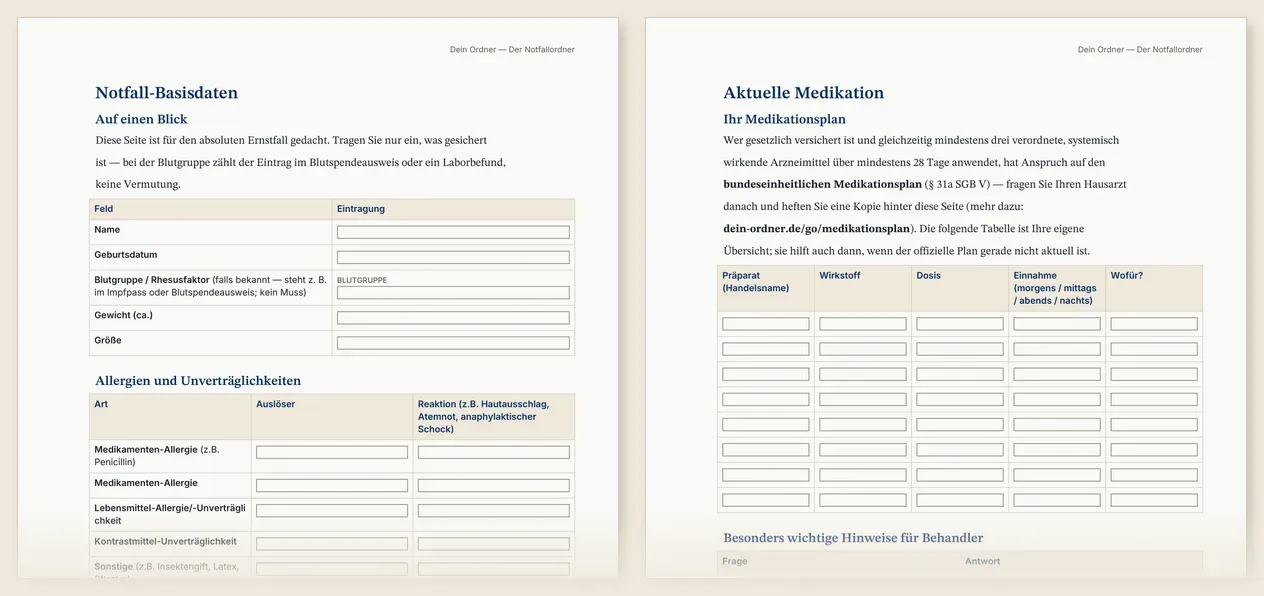Click 'Dein Ordner — Der Notfallordner' header on Aktuelle Medikation page
Image resolution: width=1264 pixels, height=596 pixels.
(1140, 49)
